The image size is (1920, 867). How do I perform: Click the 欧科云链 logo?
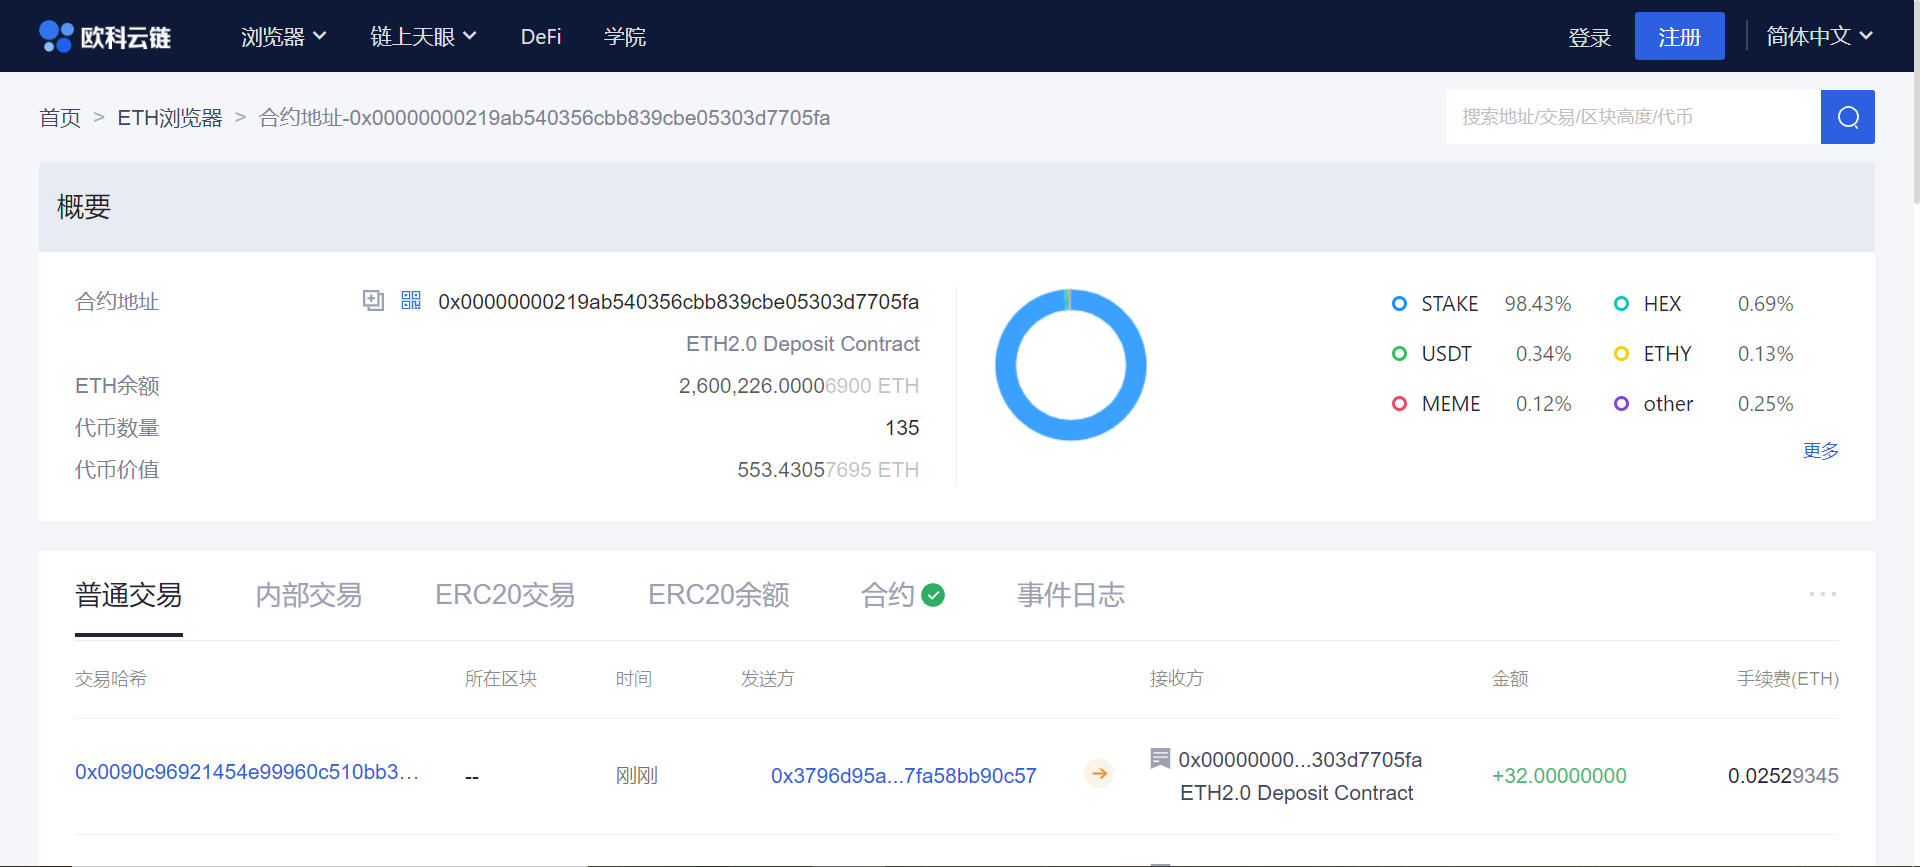tap(105, 37)
